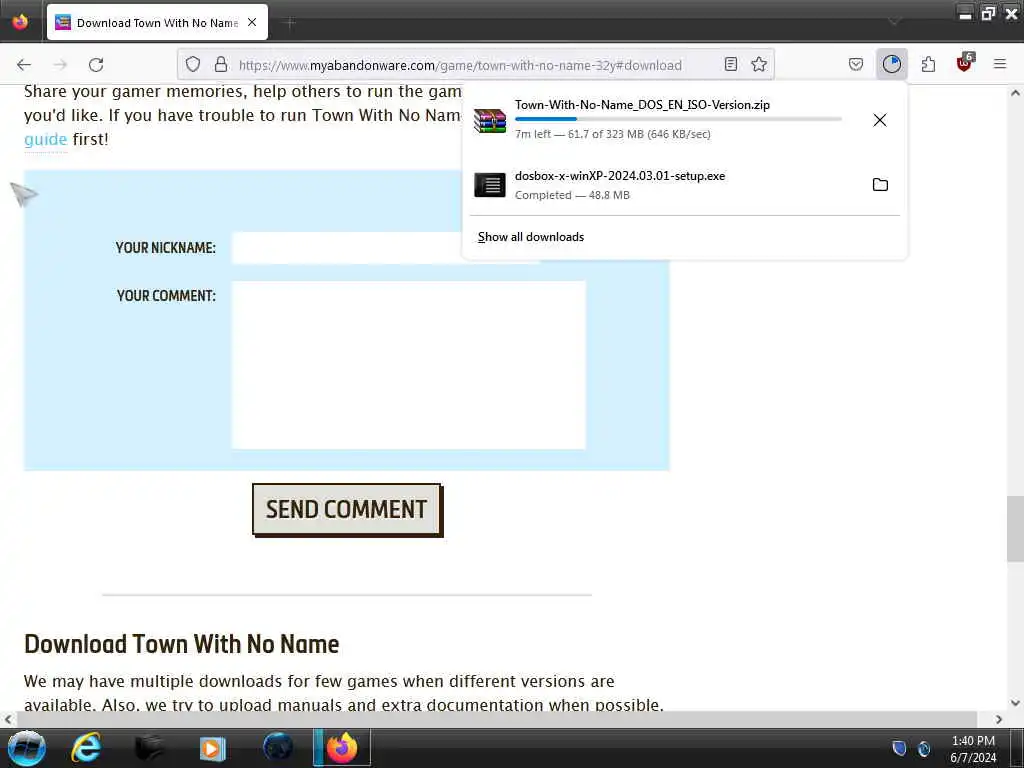Viewport: 1024px width, 768px height.
Task: Click the horizontal scroll right arrow
Action: (x=999, y=719)
